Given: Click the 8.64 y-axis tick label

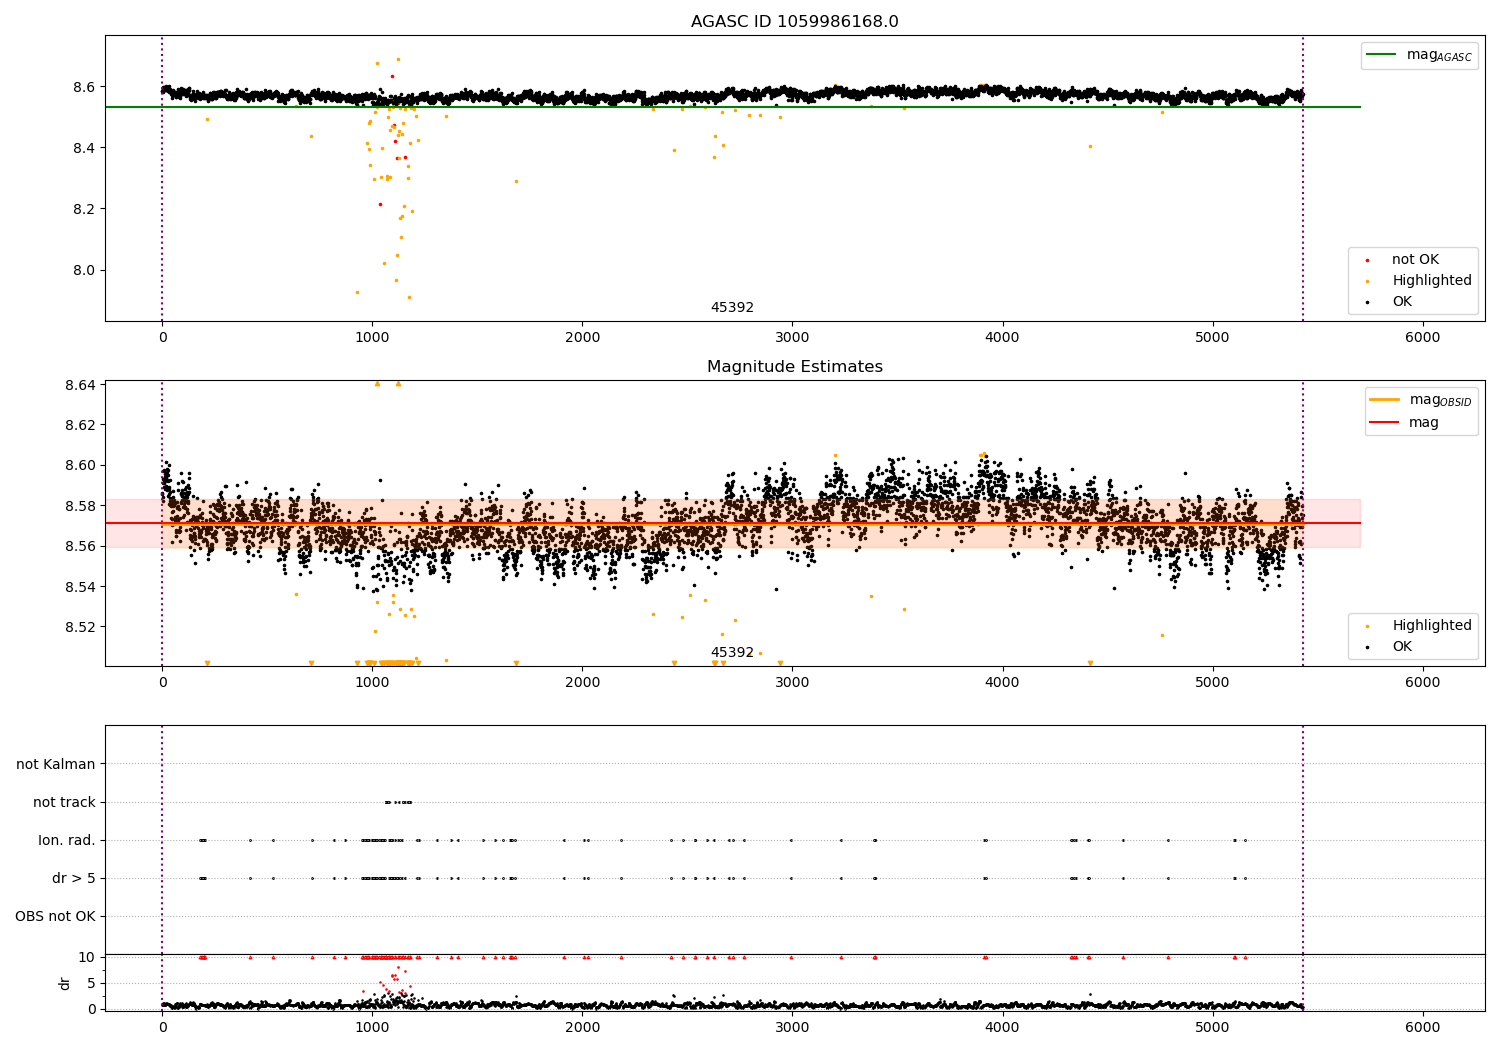Looking at the screenshot, I should point(79,385).
